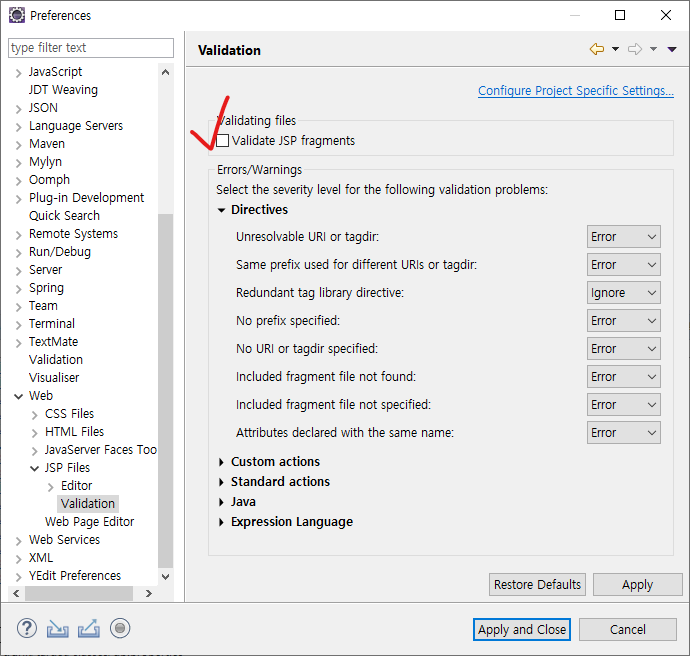Viewport: 690px width, 656px height.
Task: Select YEdit Preferences in the tree
Action: tap(75, 576)
